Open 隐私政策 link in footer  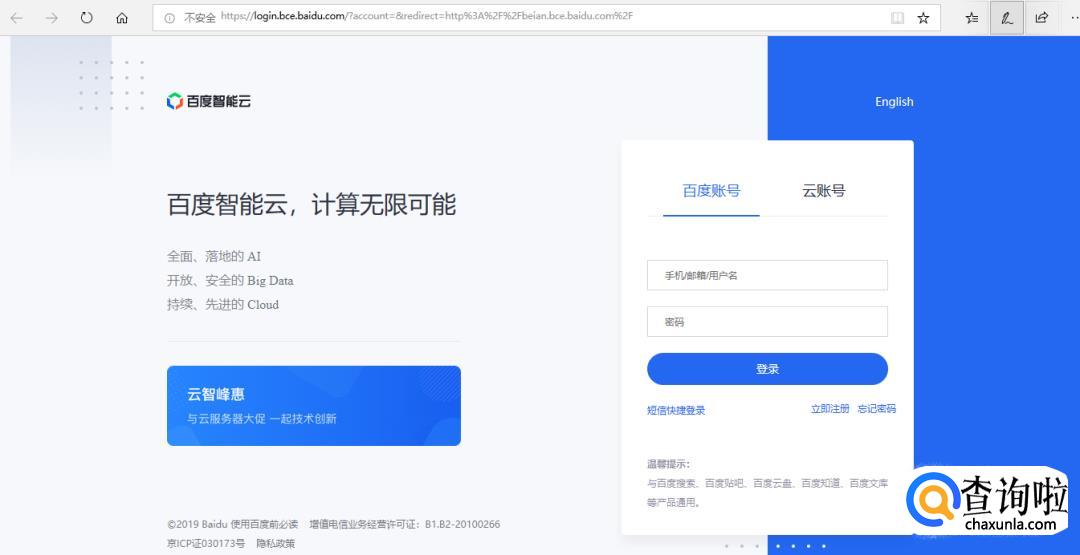(x=276, y=544)
